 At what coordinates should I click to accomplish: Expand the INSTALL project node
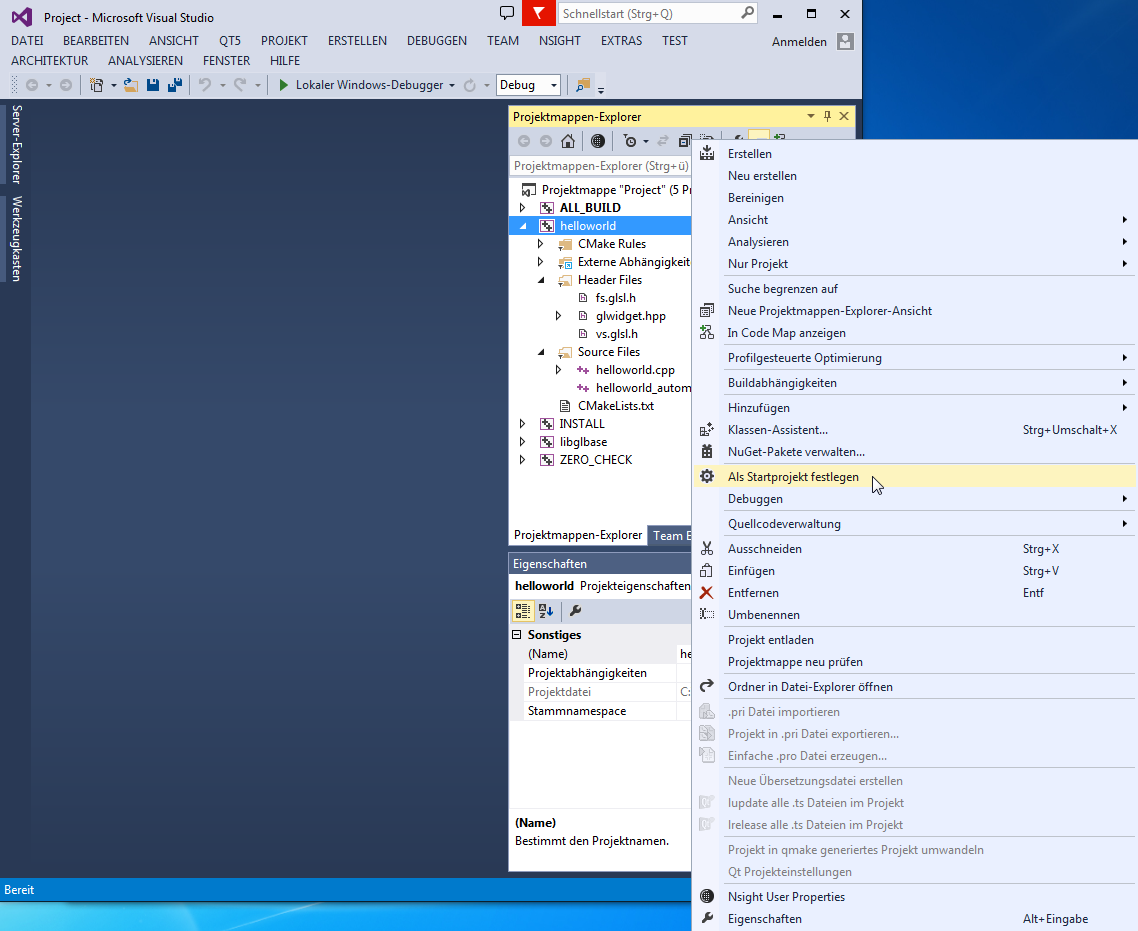[x=523, y=424]
